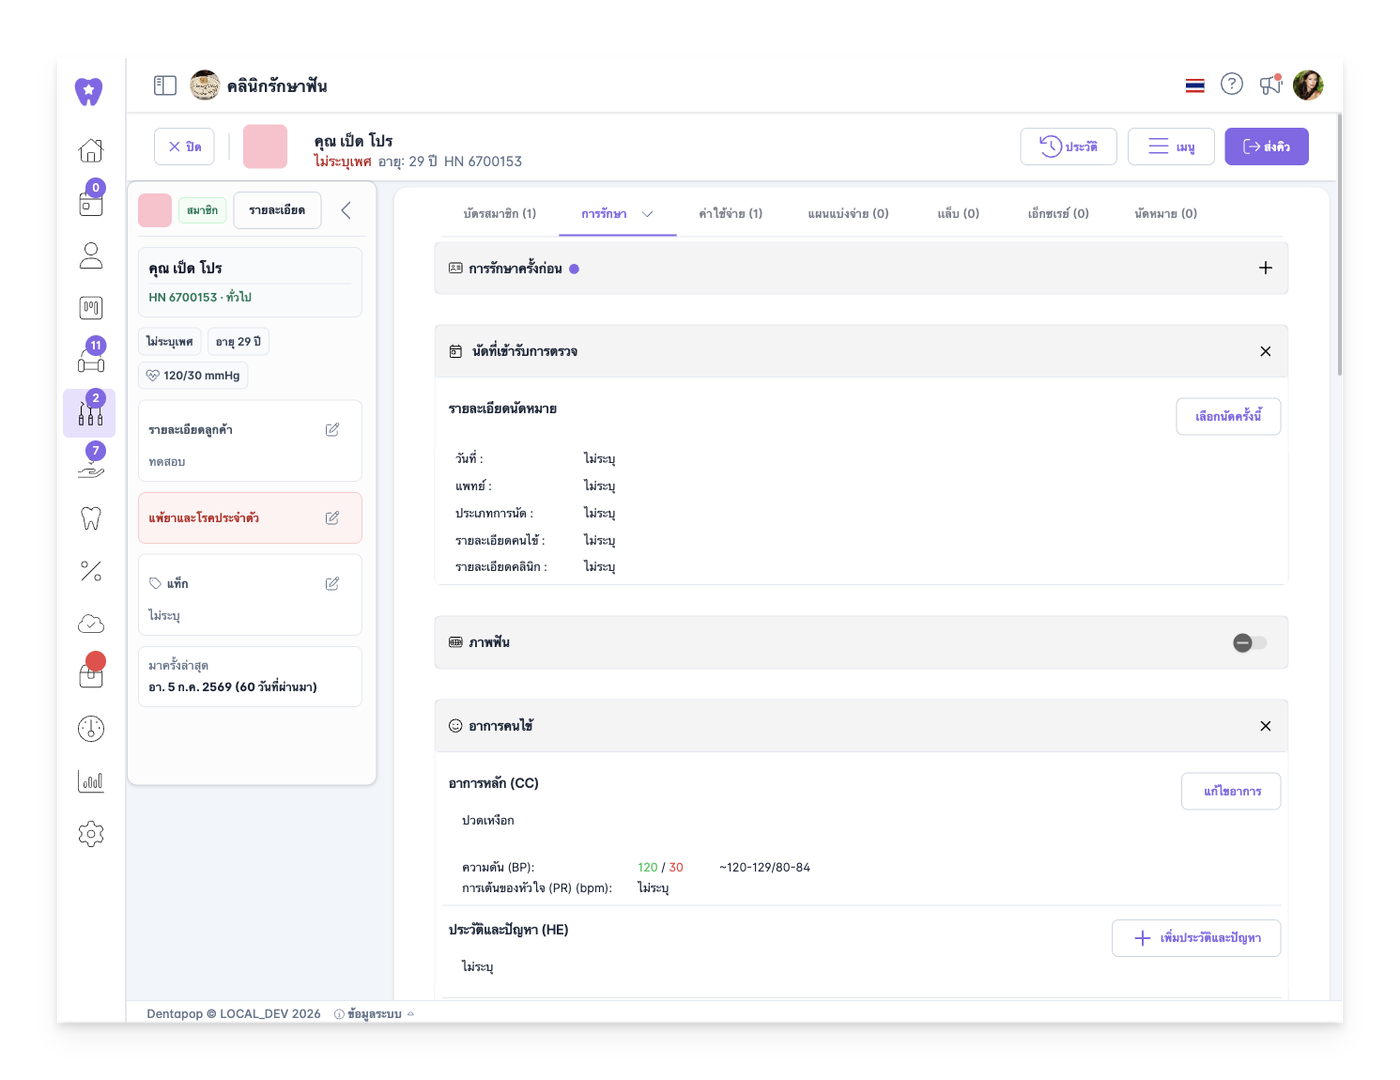The height and width of the screenshot is (1080, 1400).
Task: Open the tooth icon in sidebar
Action: [x=91, y=518]
